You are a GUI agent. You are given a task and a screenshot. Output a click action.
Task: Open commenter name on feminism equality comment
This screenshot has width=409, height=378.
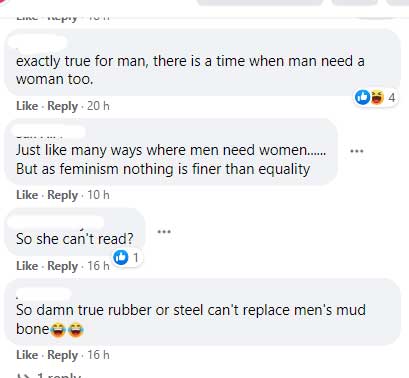pyautogui.click(x=50, y=132)
